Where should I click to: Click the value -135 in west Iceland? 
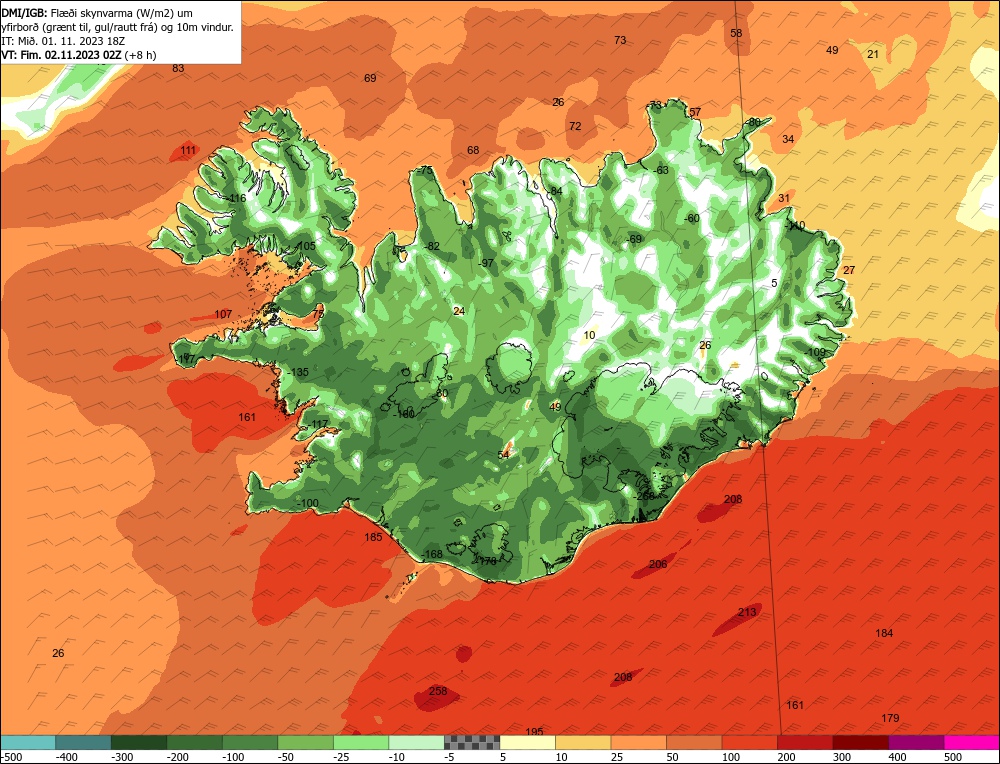point(298,372)
